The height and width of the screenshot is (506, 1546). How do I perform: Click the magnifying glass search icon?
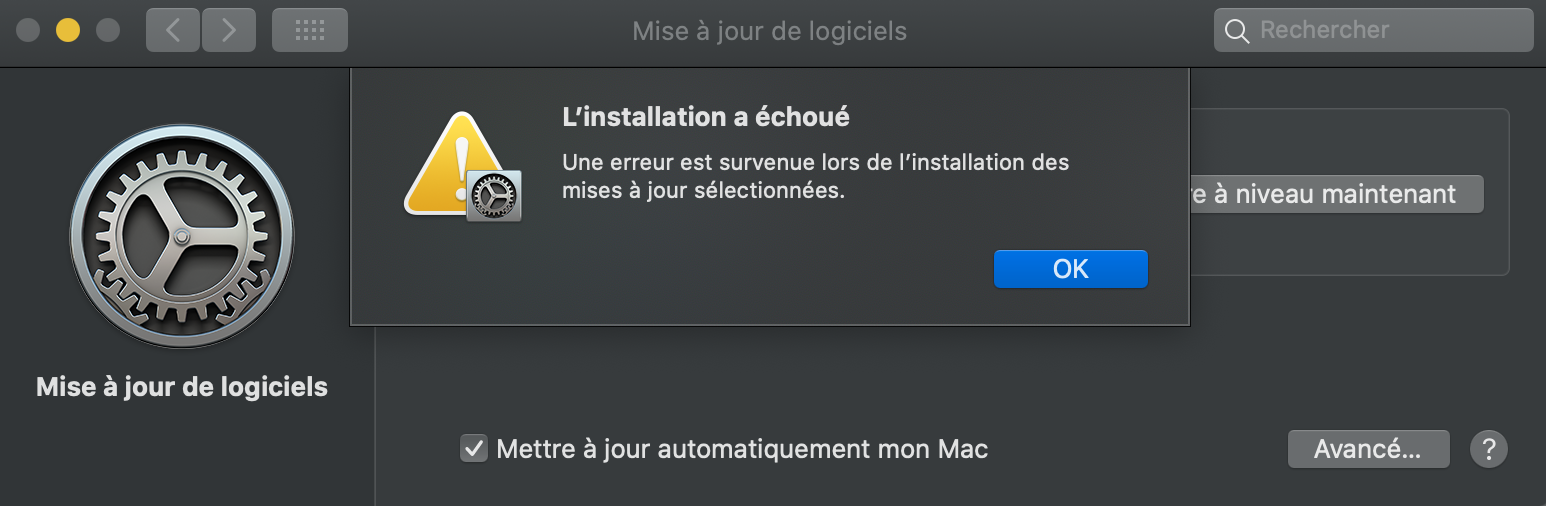1237,31
